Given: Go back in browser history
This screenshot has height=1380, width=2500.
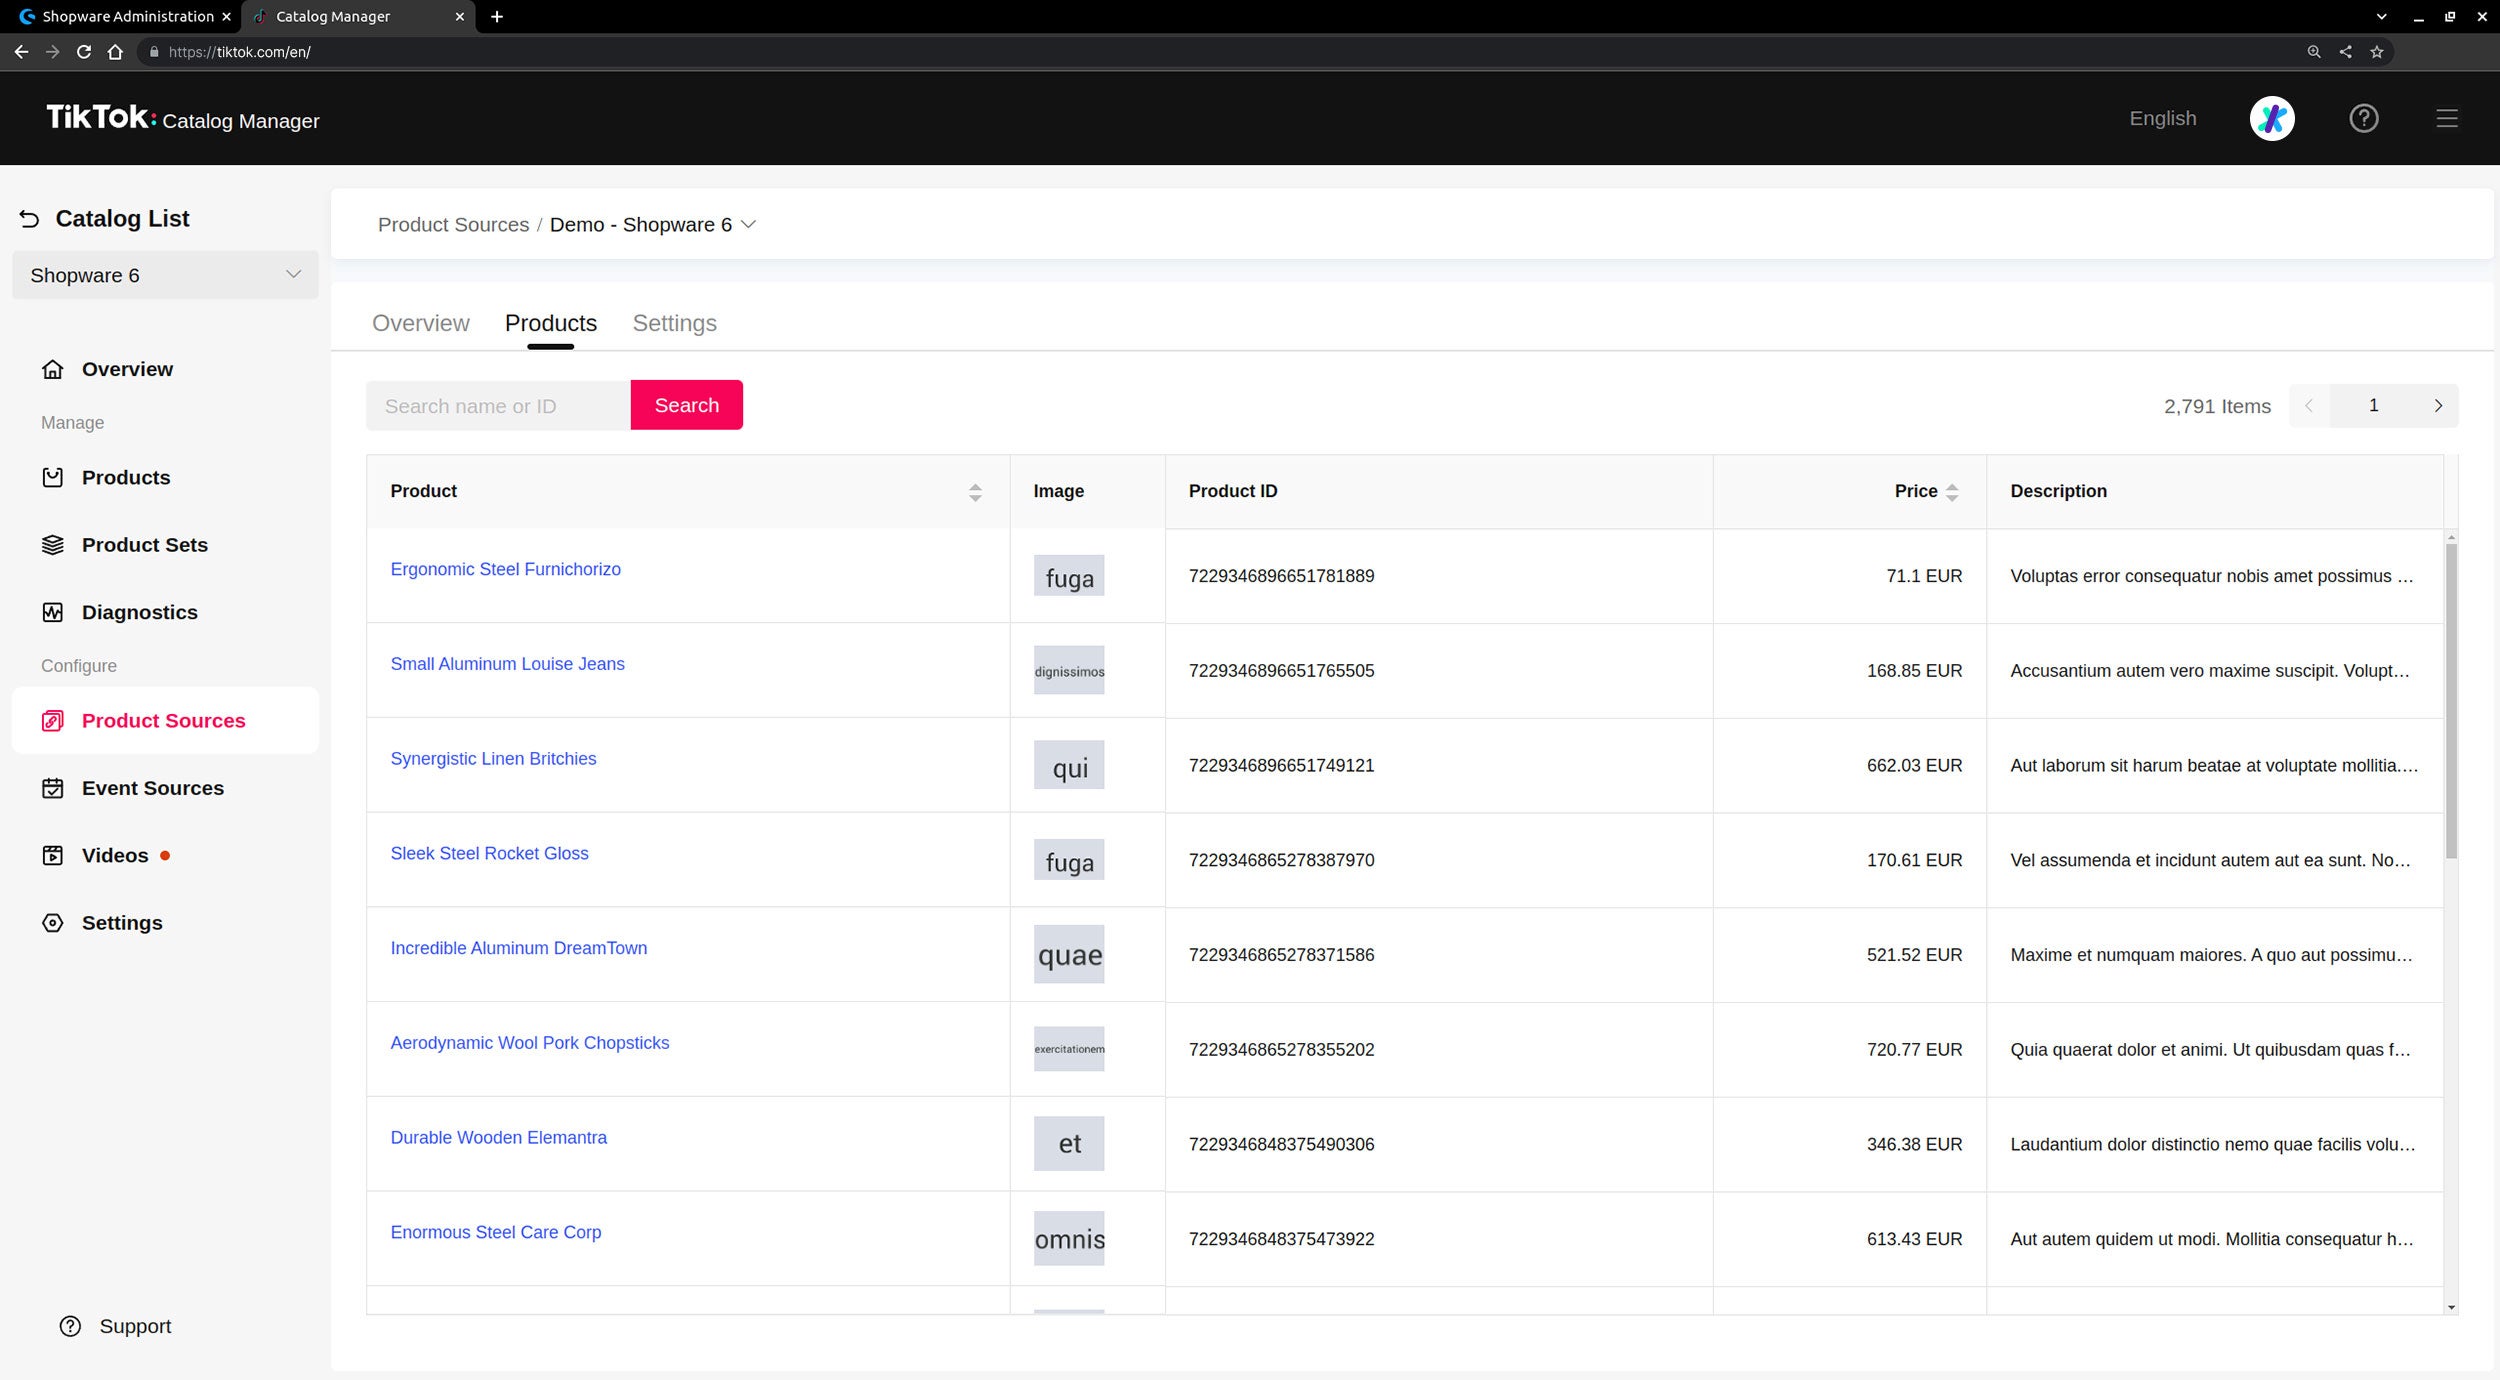Looking at the screenshot, I should 21,52.
